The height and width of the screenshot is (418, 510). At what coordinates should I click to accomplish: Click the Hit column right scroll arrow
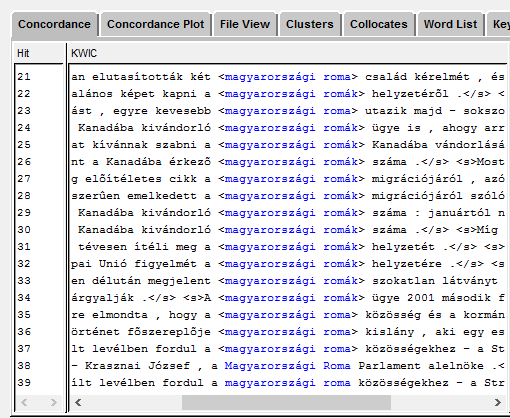(53, 402)
